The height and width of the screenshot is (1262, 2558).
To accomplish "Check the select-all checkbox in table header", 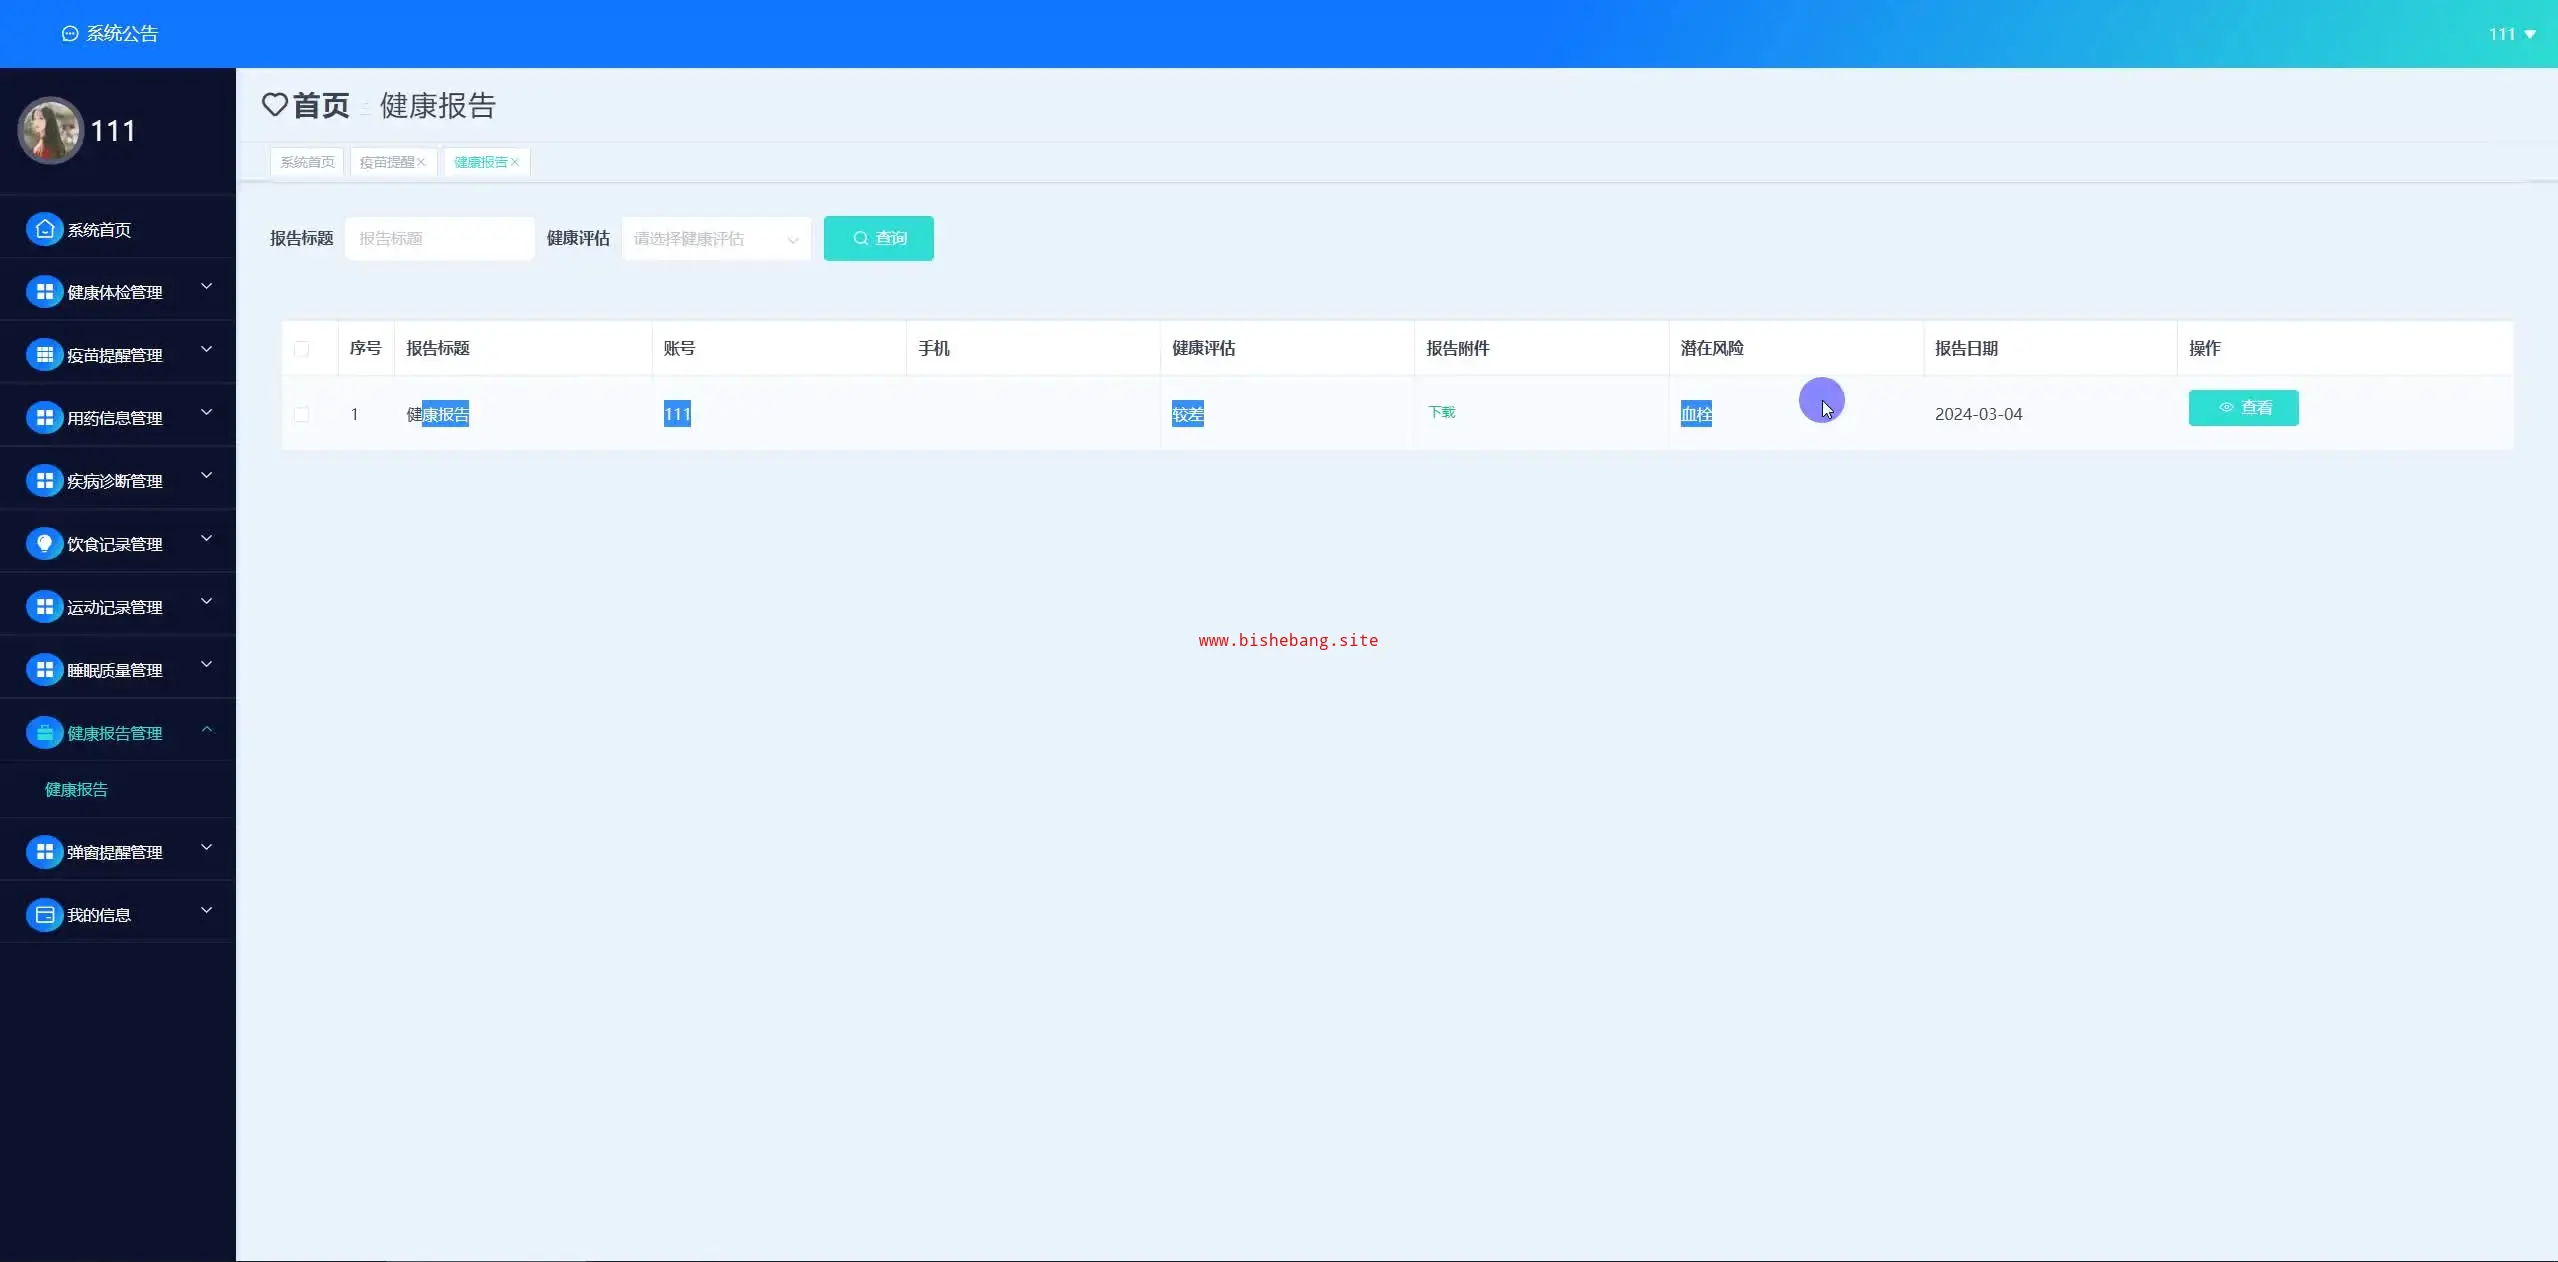I will [x=302, y=349].
